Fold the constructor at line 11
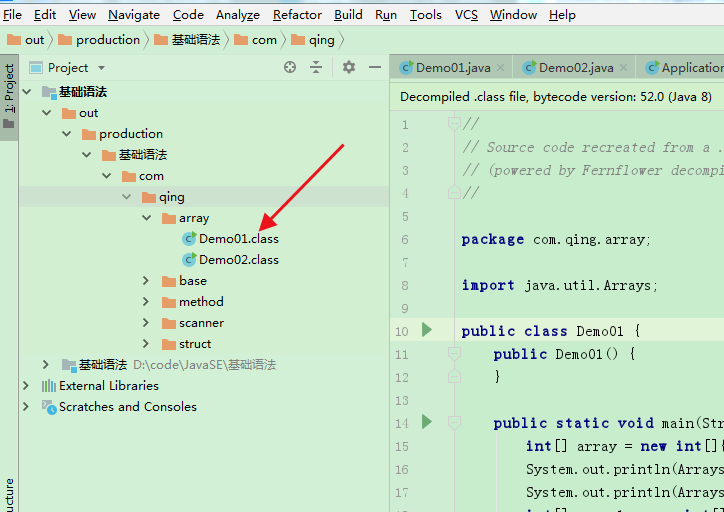Viewport: 724px width, 512px height. pos(454,354)
